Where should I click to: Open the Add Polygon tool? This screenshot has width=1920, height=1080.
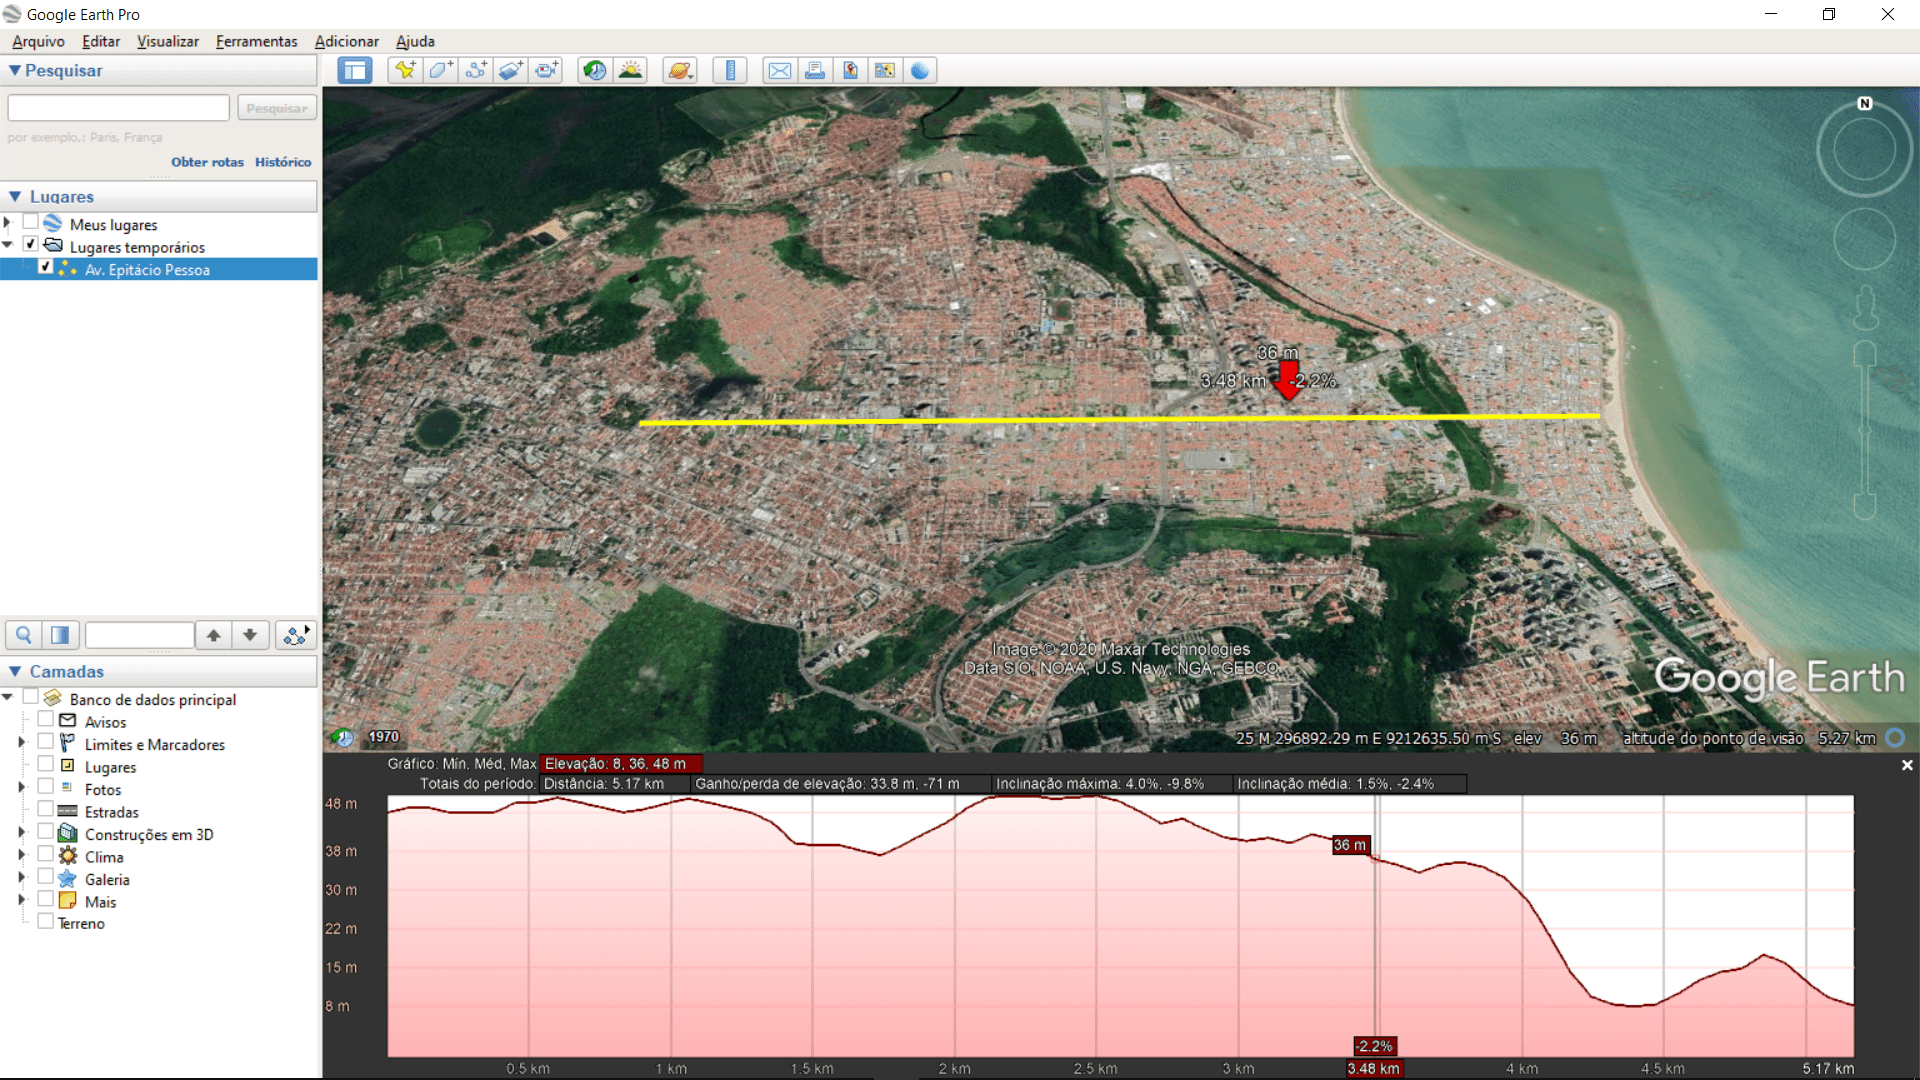point(440,70)
